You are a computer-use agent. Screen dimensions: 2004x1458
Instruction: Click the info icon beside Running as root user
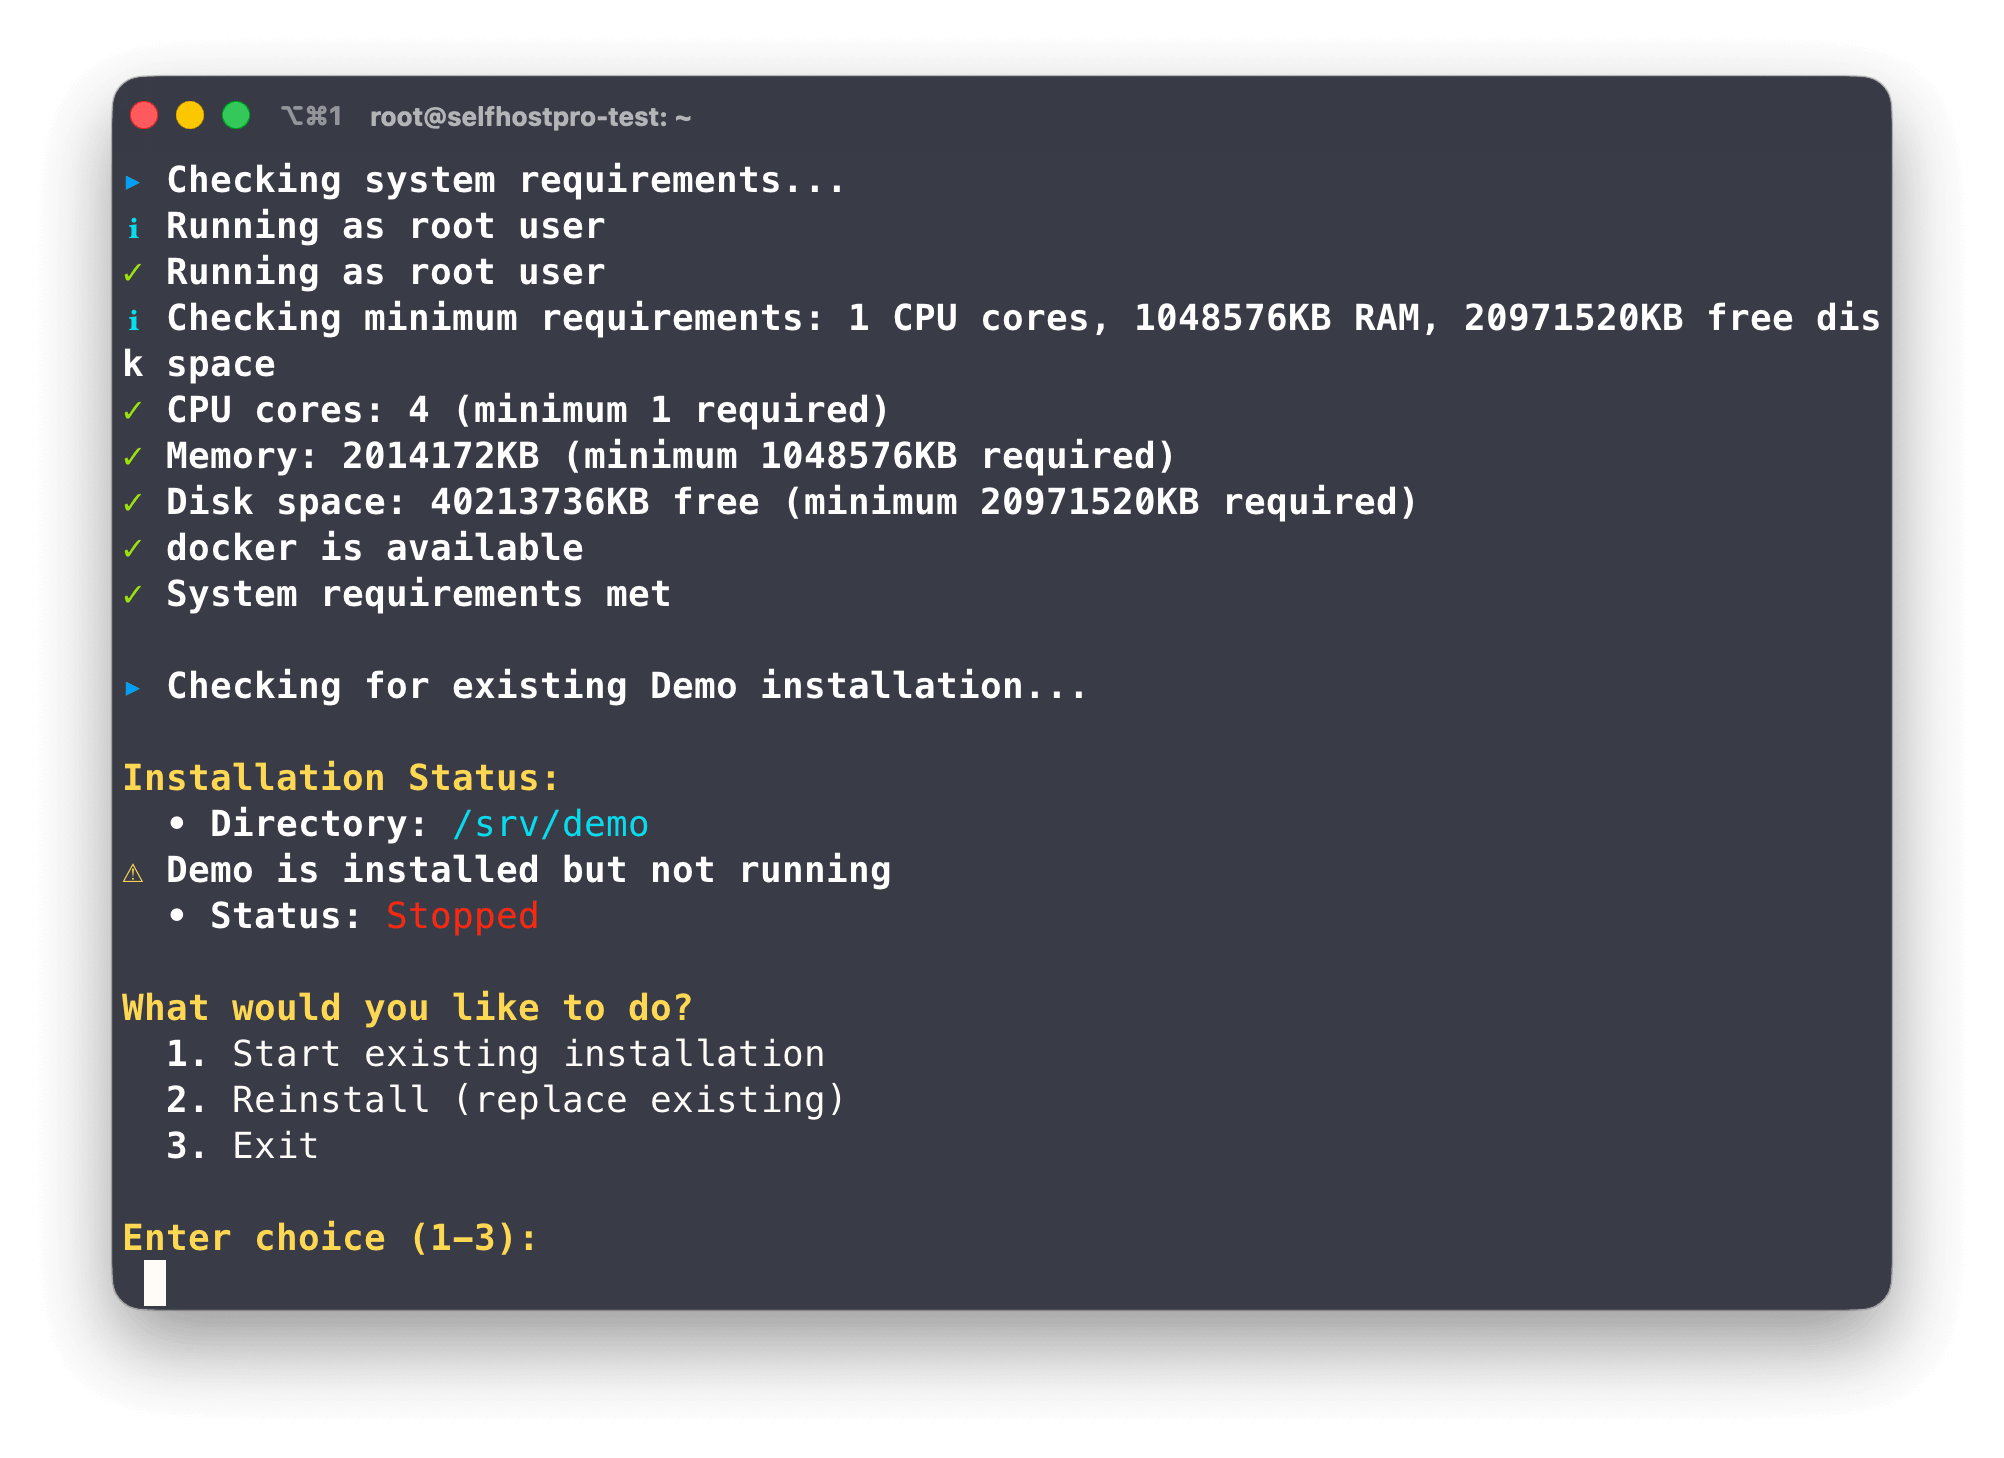coord(135,227)
